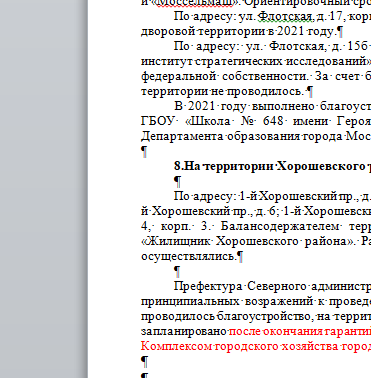The image size is (371, 378).
Task: Click the word "Департамента"
Action: coord(182,136)
